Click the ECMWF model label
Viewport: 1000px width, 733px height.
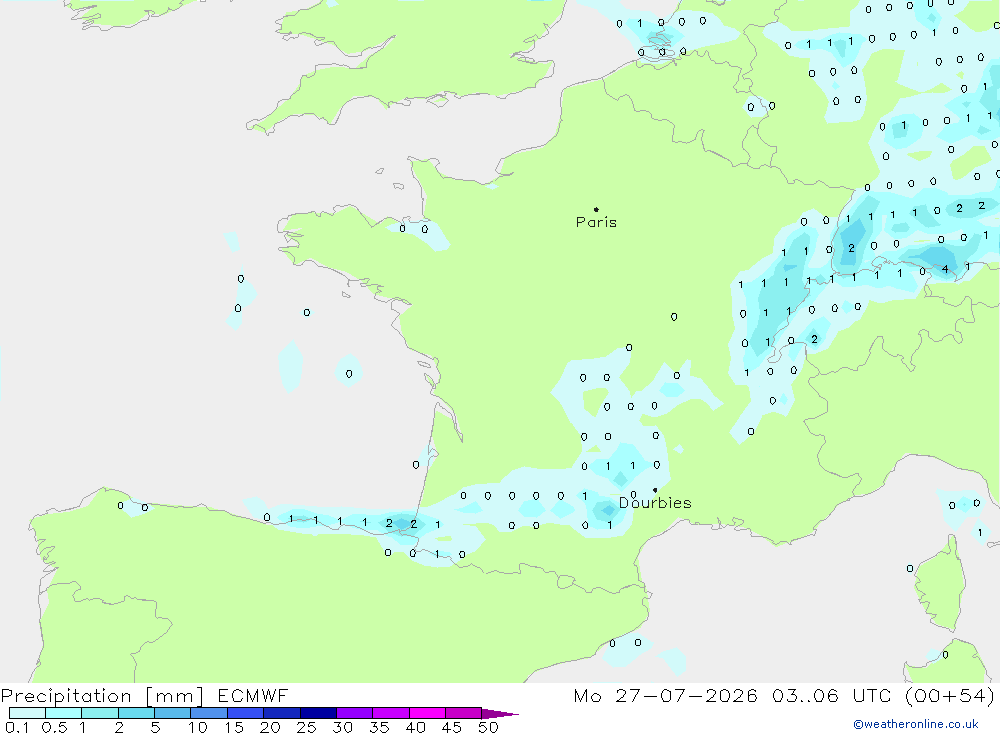pyautogui.click(x=253, y=695)
